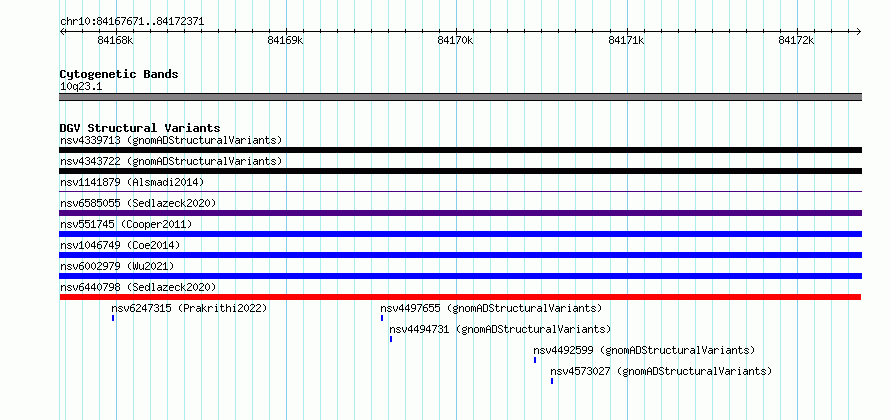
Task: Click the 84172k ruler tick label
Action: click(x=796, y=40)
